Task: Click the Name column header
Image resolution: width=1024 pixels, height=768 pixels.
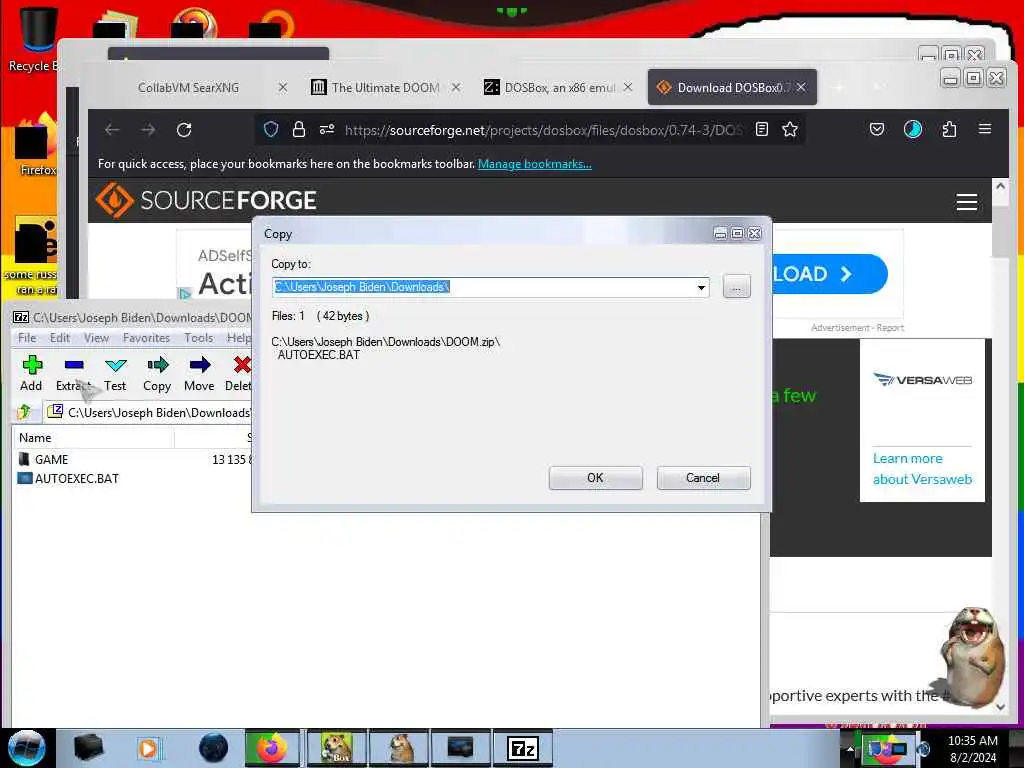Action: [x=93, y=438]
